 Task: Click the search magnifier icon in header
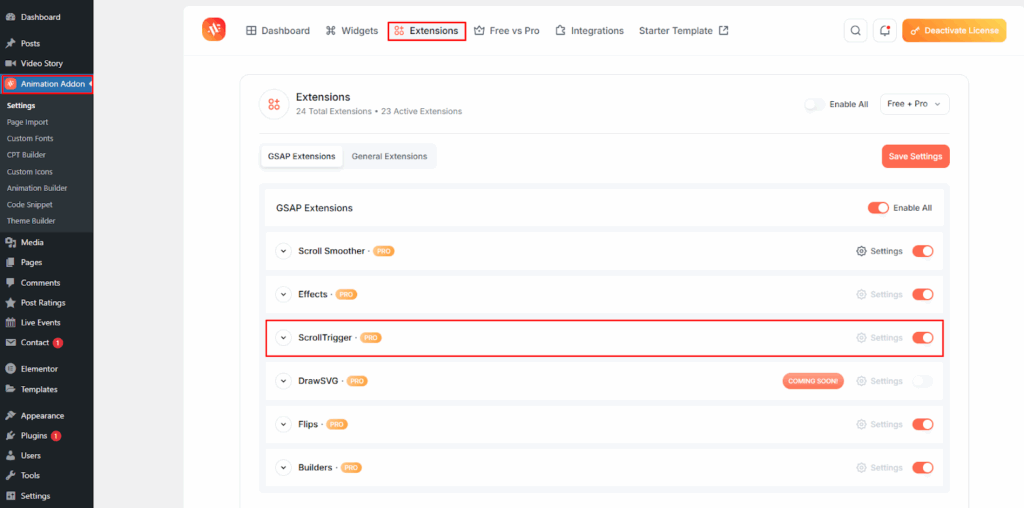point(855,31)
